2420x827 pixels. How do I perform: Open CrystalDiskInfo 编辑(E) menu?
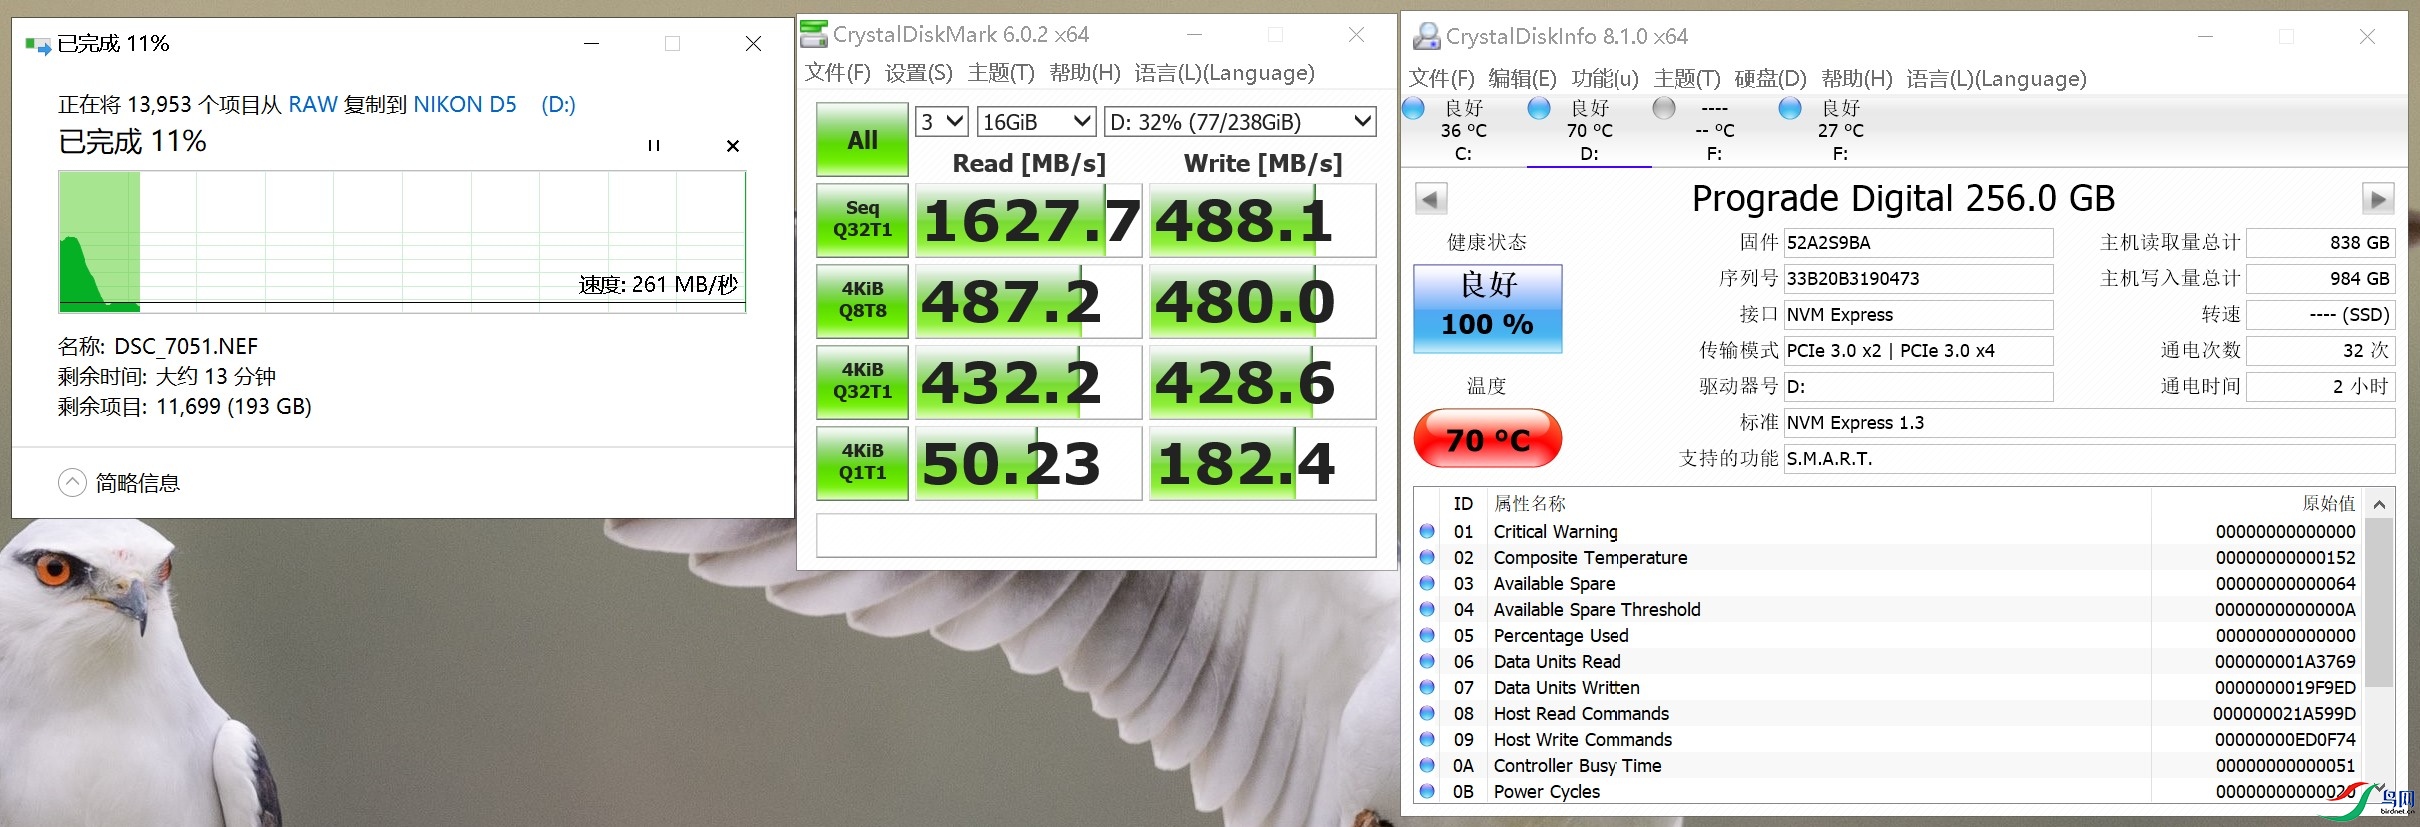(1521, 79)
